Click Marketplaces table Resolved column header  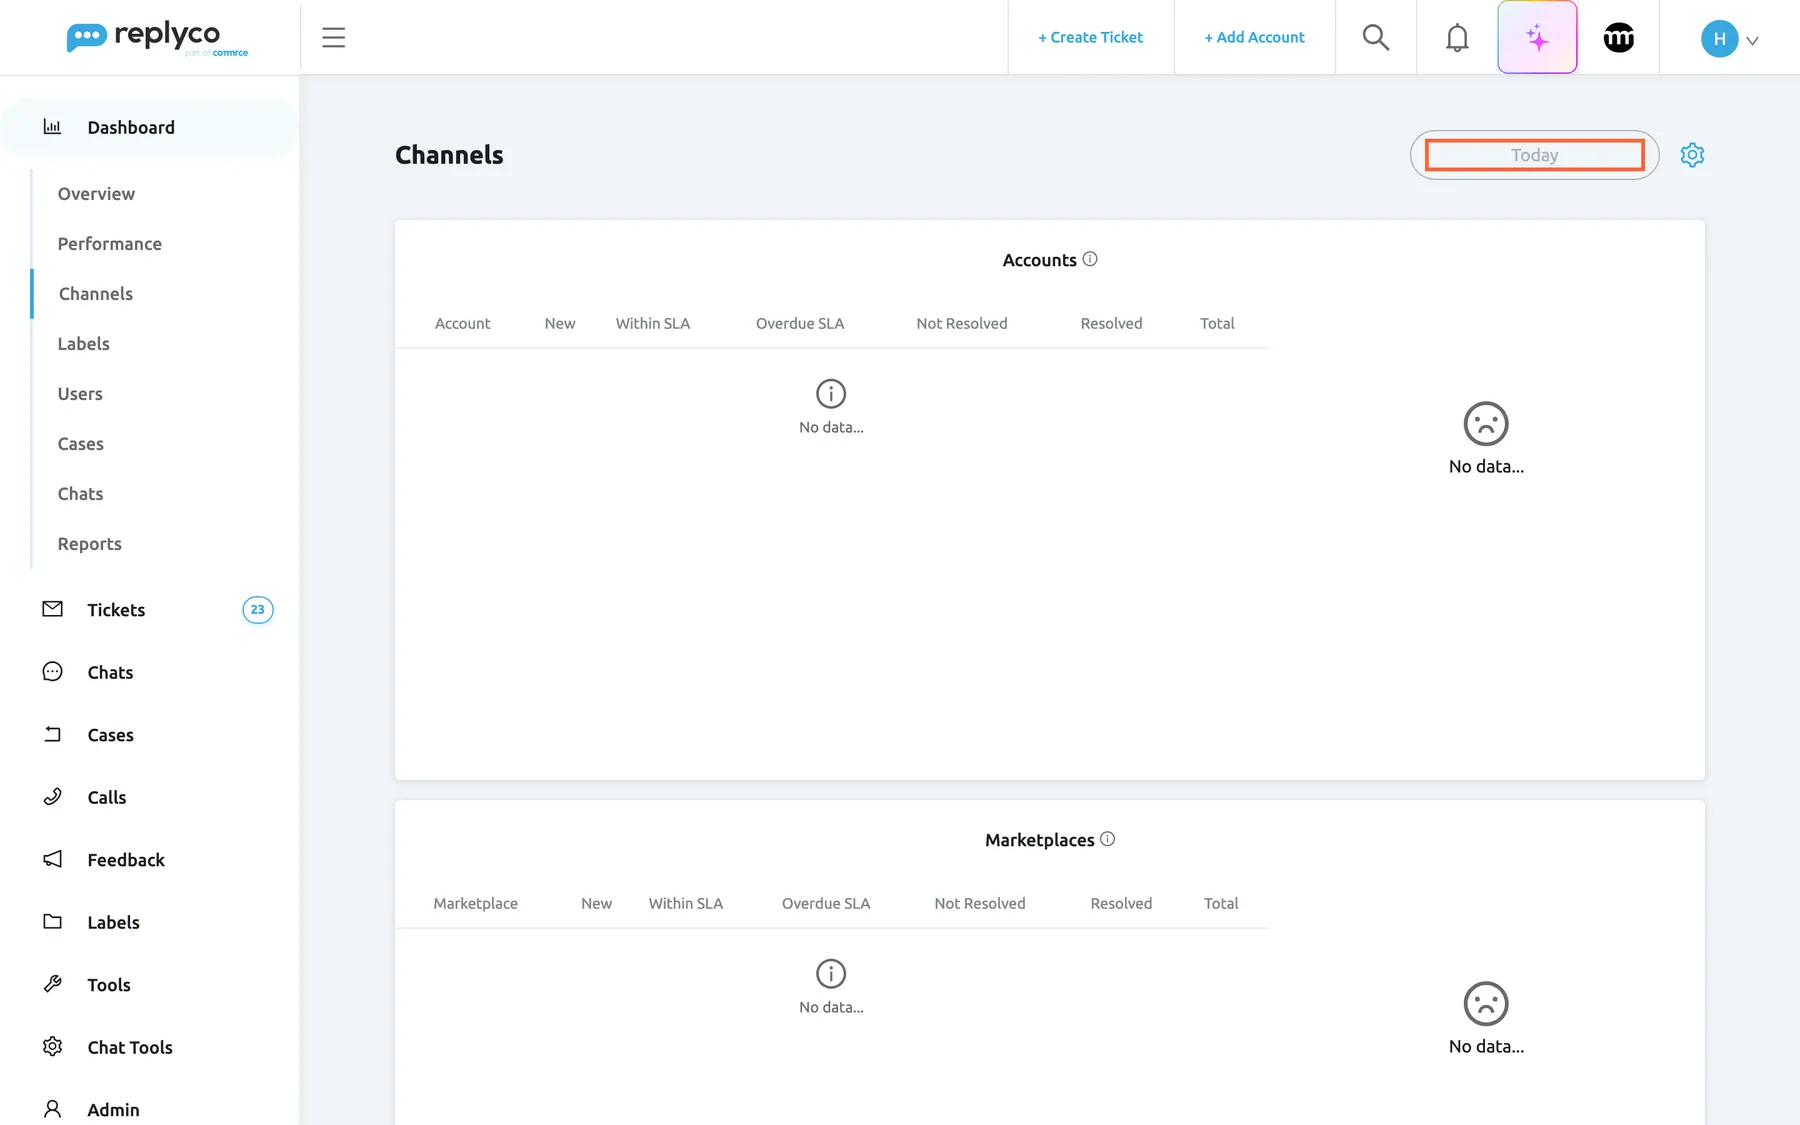(x=1121, y=904)
